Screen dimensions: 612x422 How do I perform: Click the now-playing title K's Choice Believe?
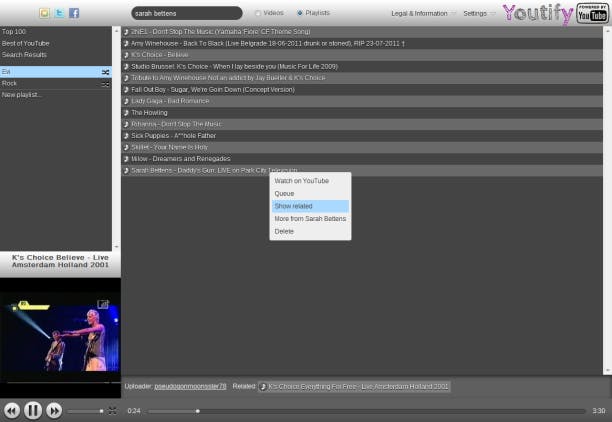(60, 261)
